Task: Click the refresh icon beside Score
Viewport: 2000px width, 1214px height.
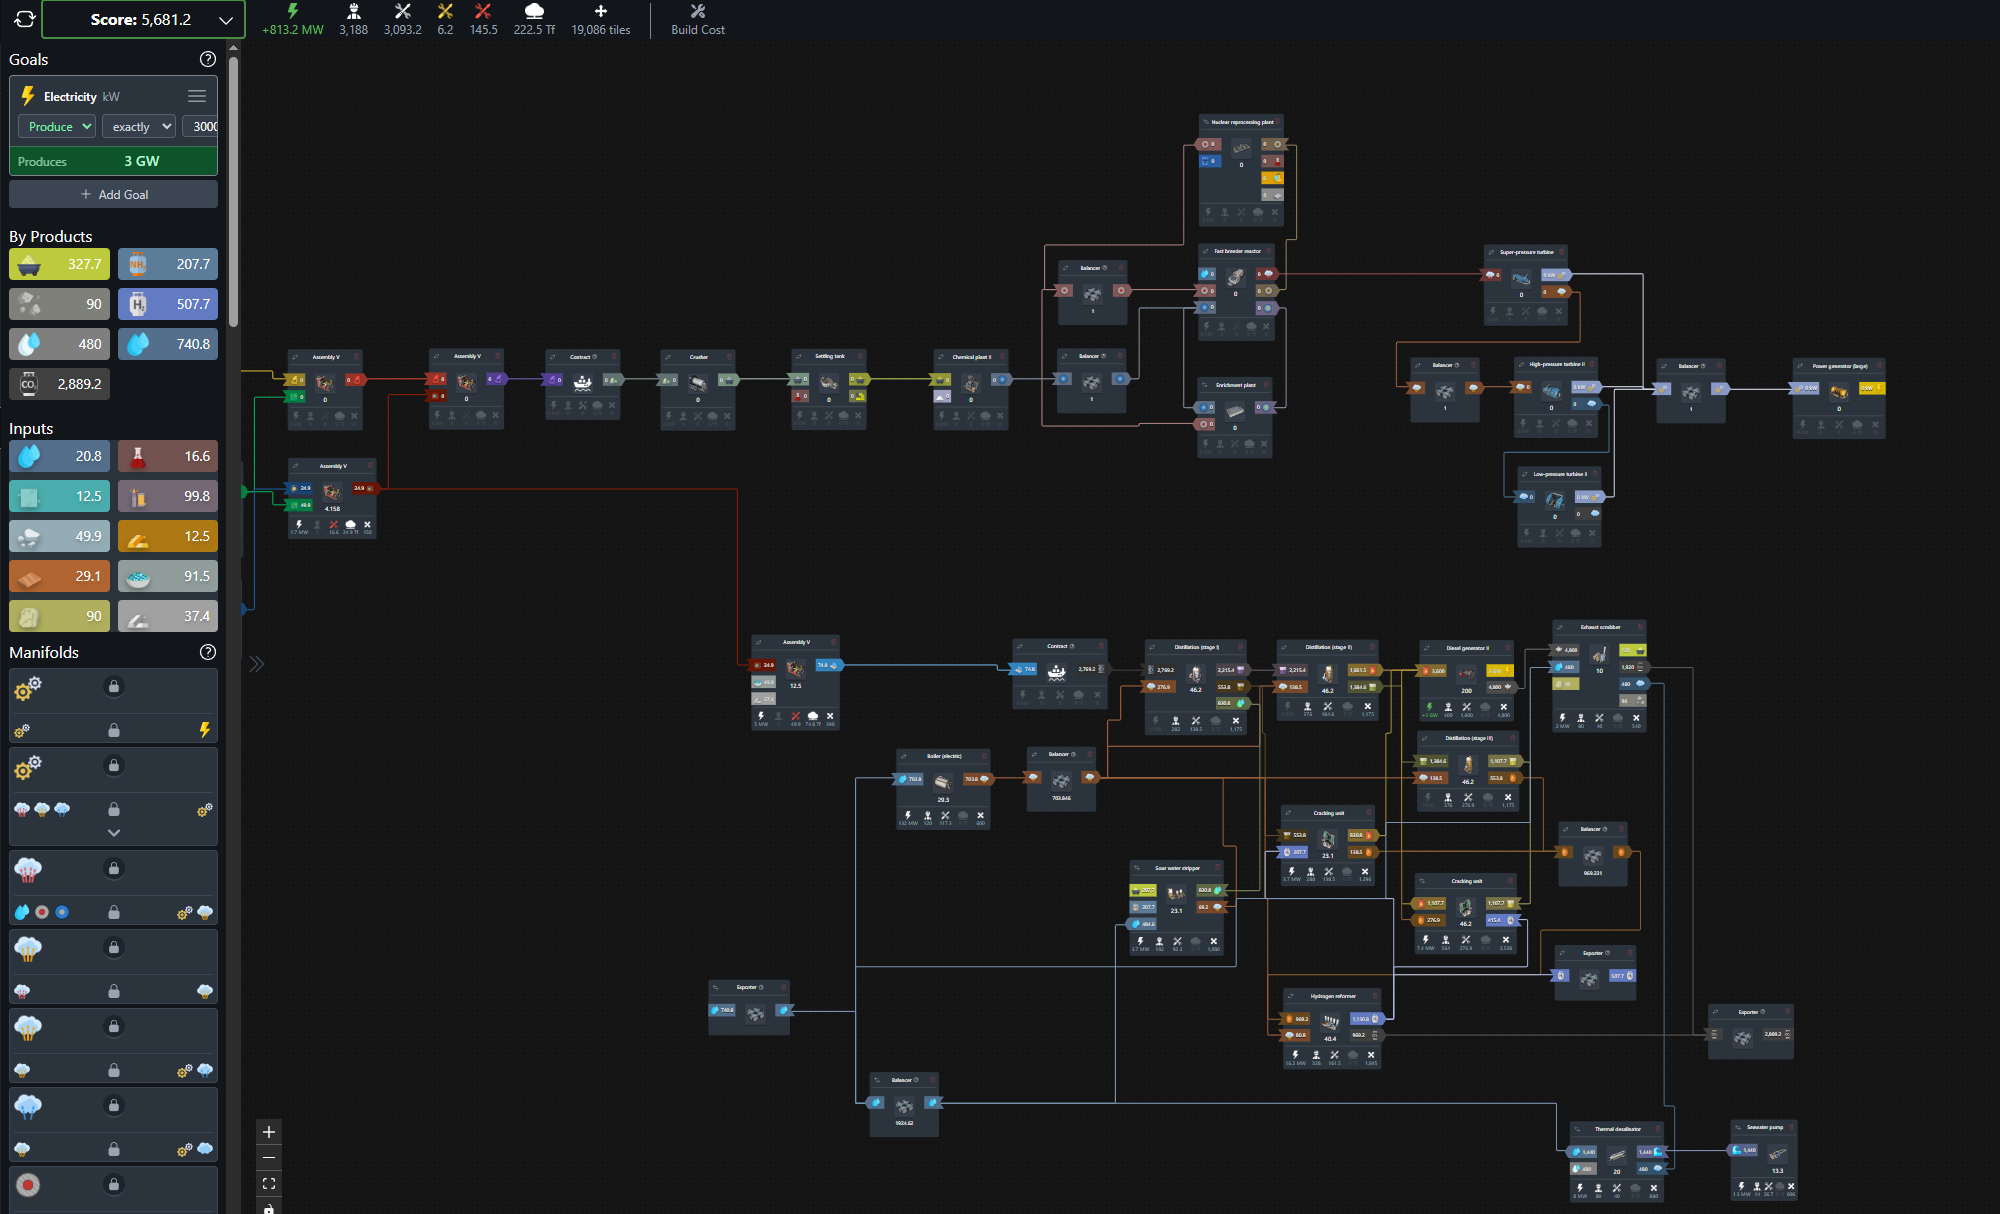Action: (24, 19)
